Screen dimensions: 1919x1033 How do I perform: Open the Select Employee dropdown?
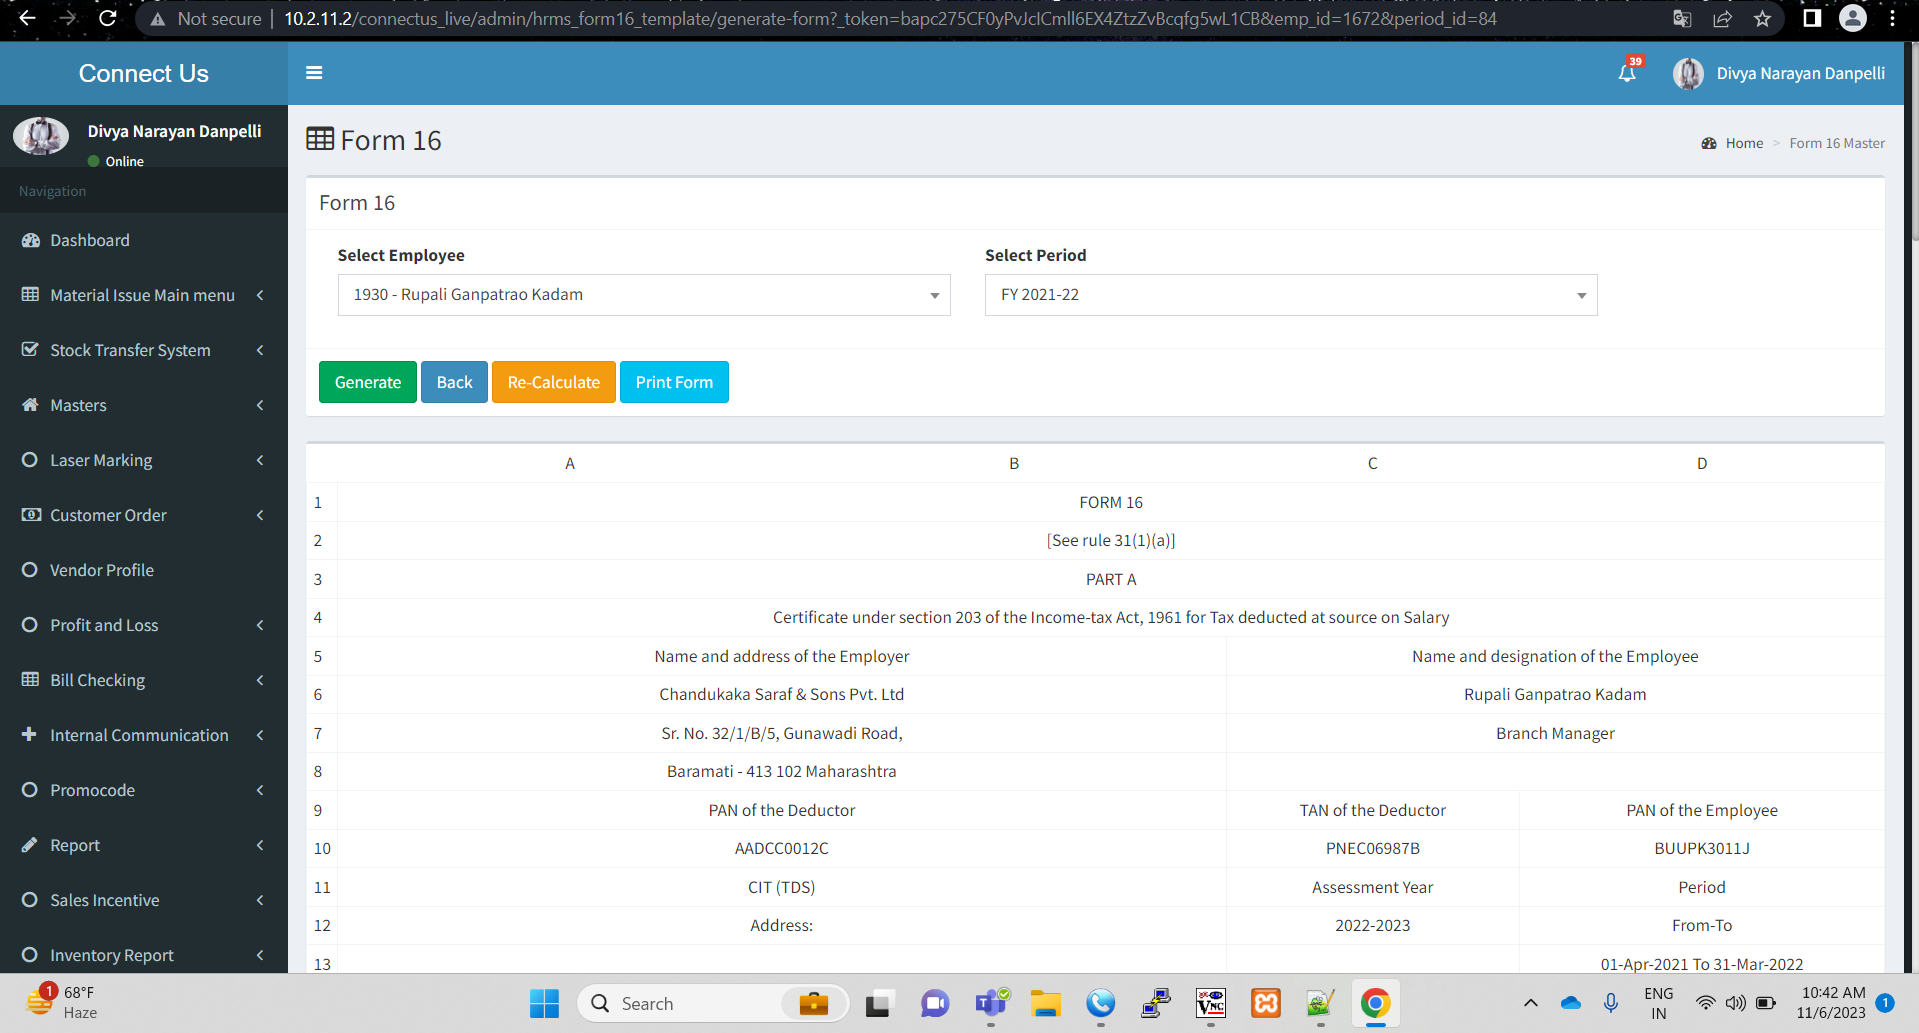(x=644, y=295)
